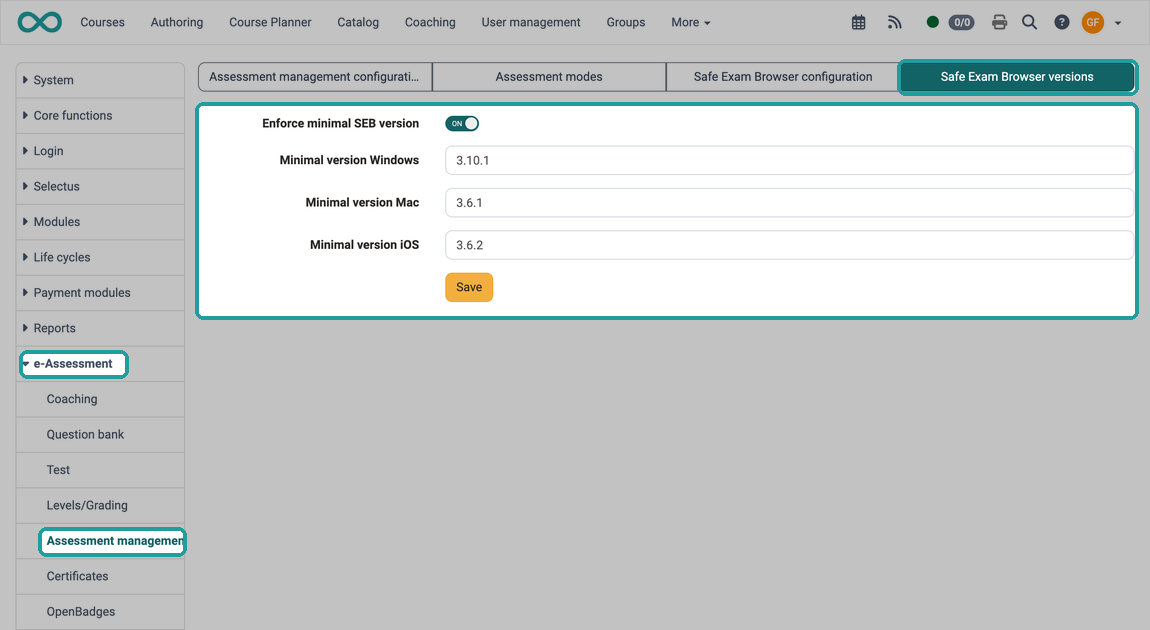Open the search magnifier icon

pyautogui.click(x=1029, y=22)
